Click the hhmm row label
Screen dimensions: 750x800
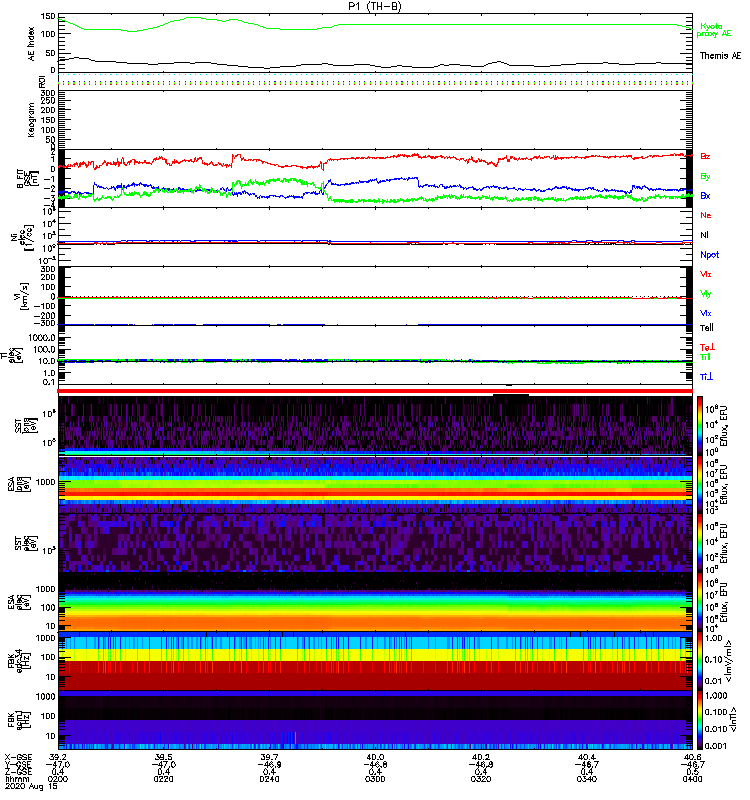tap(15, 779)
